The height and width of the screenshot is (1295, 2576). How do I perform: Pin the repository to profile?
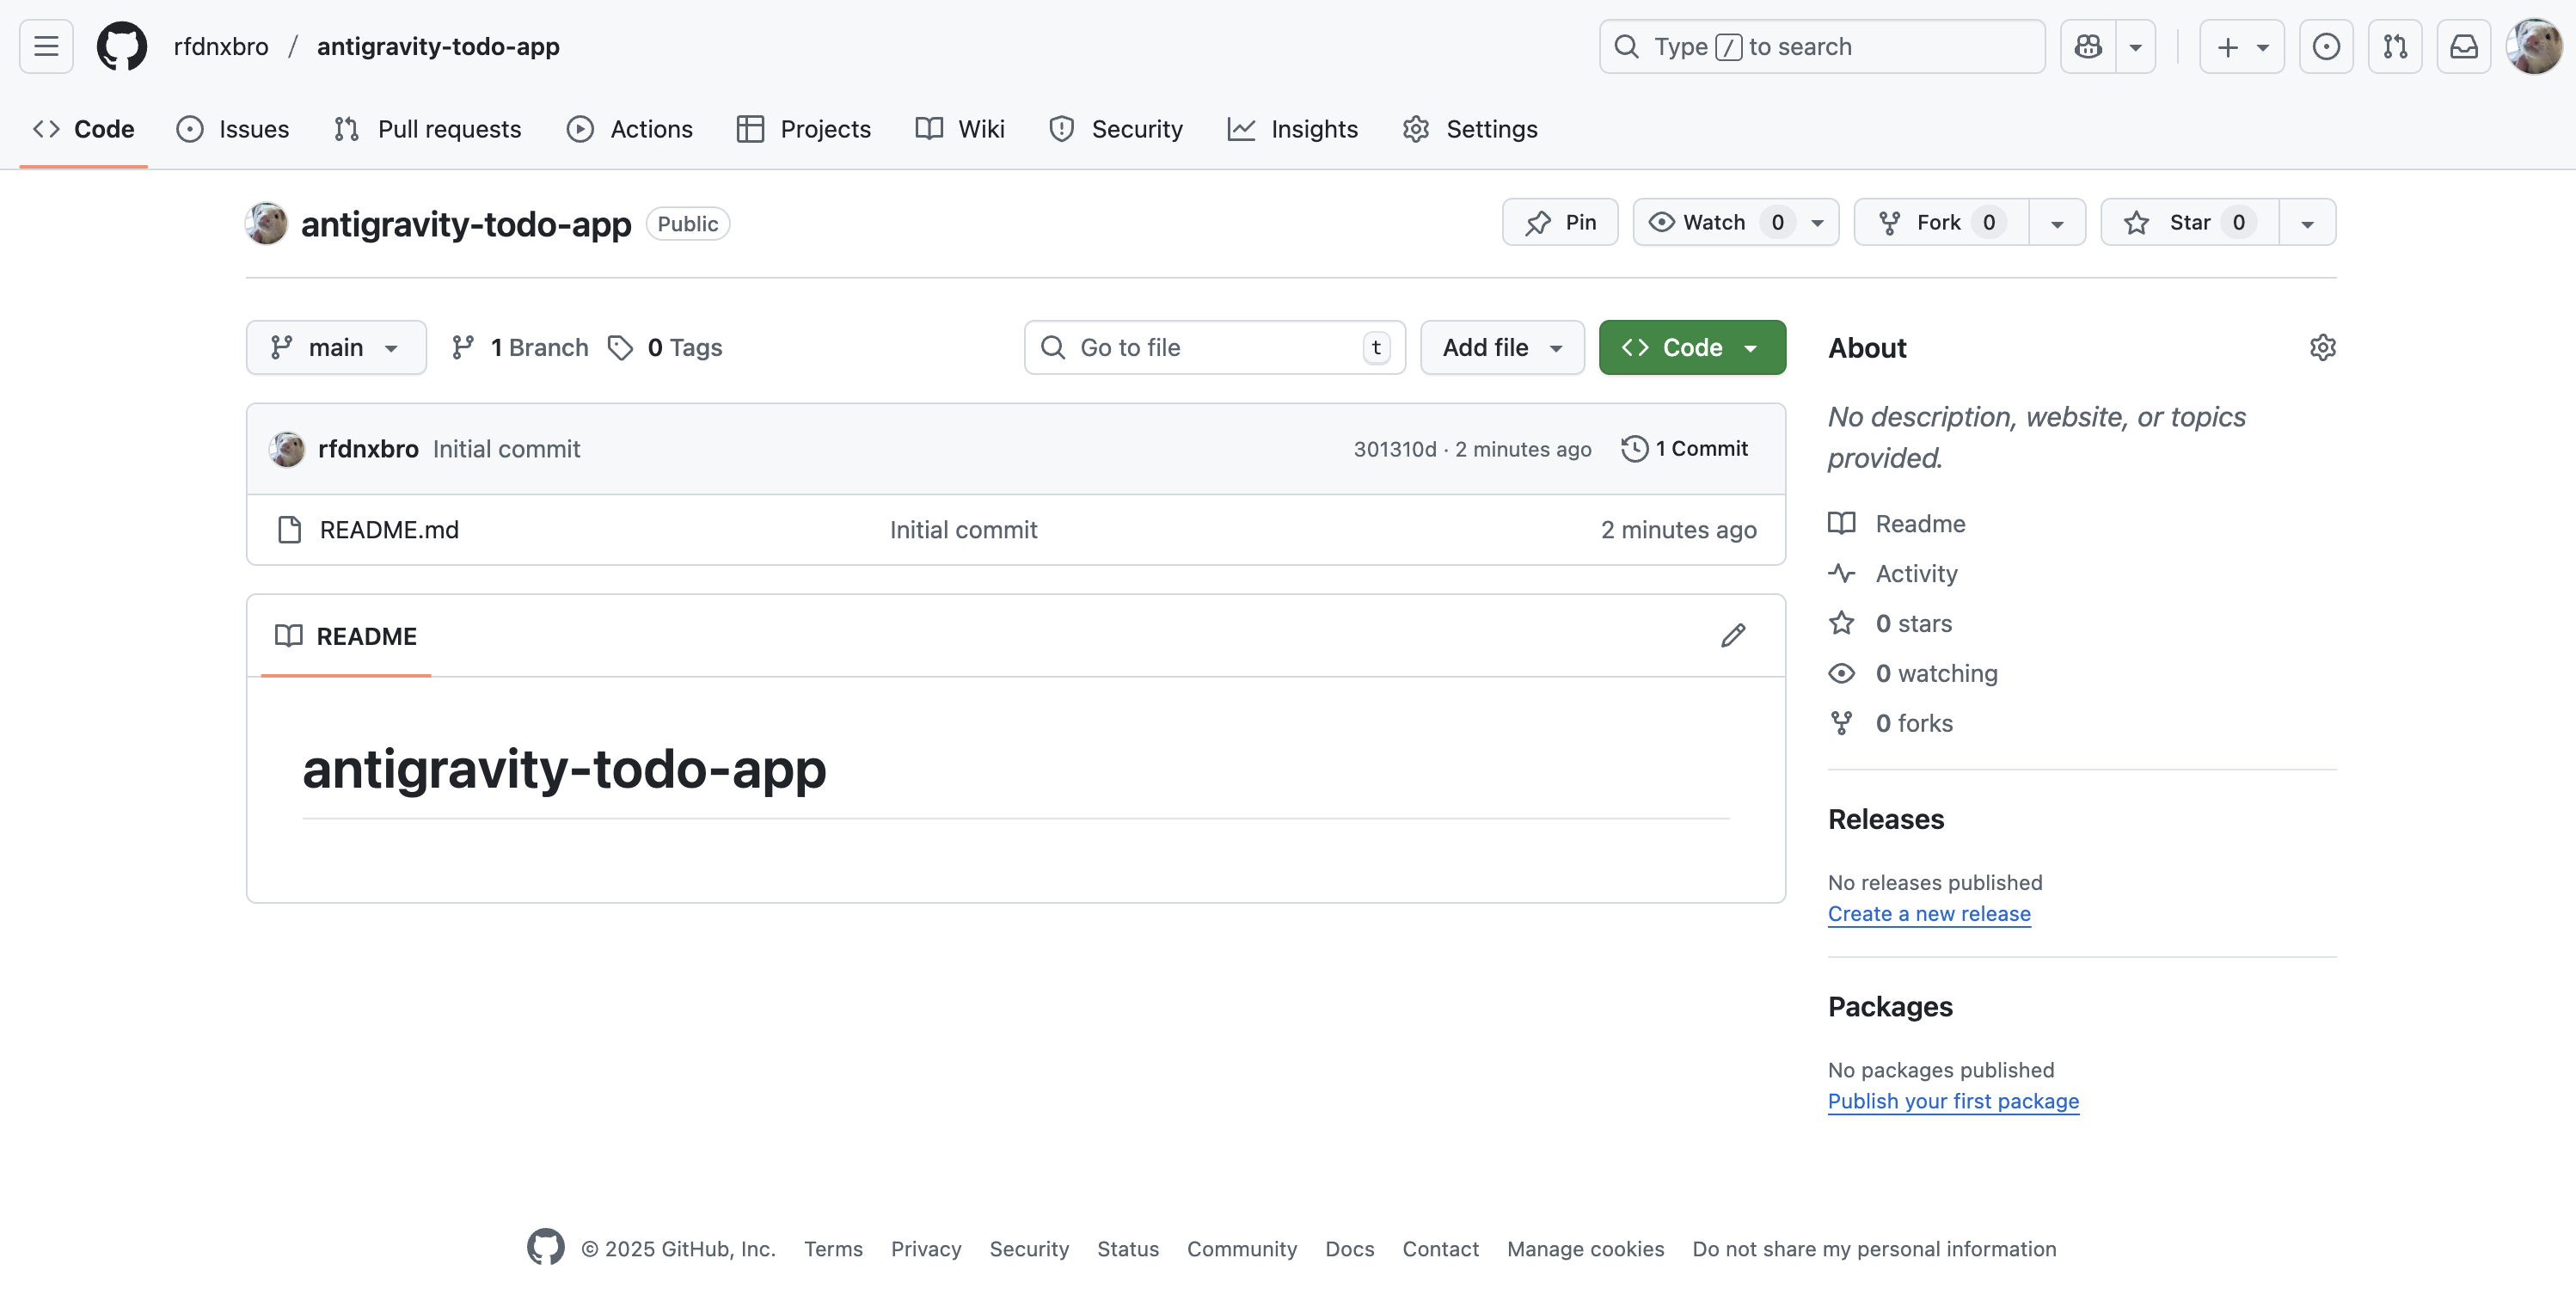click(x=1560, y=222)
